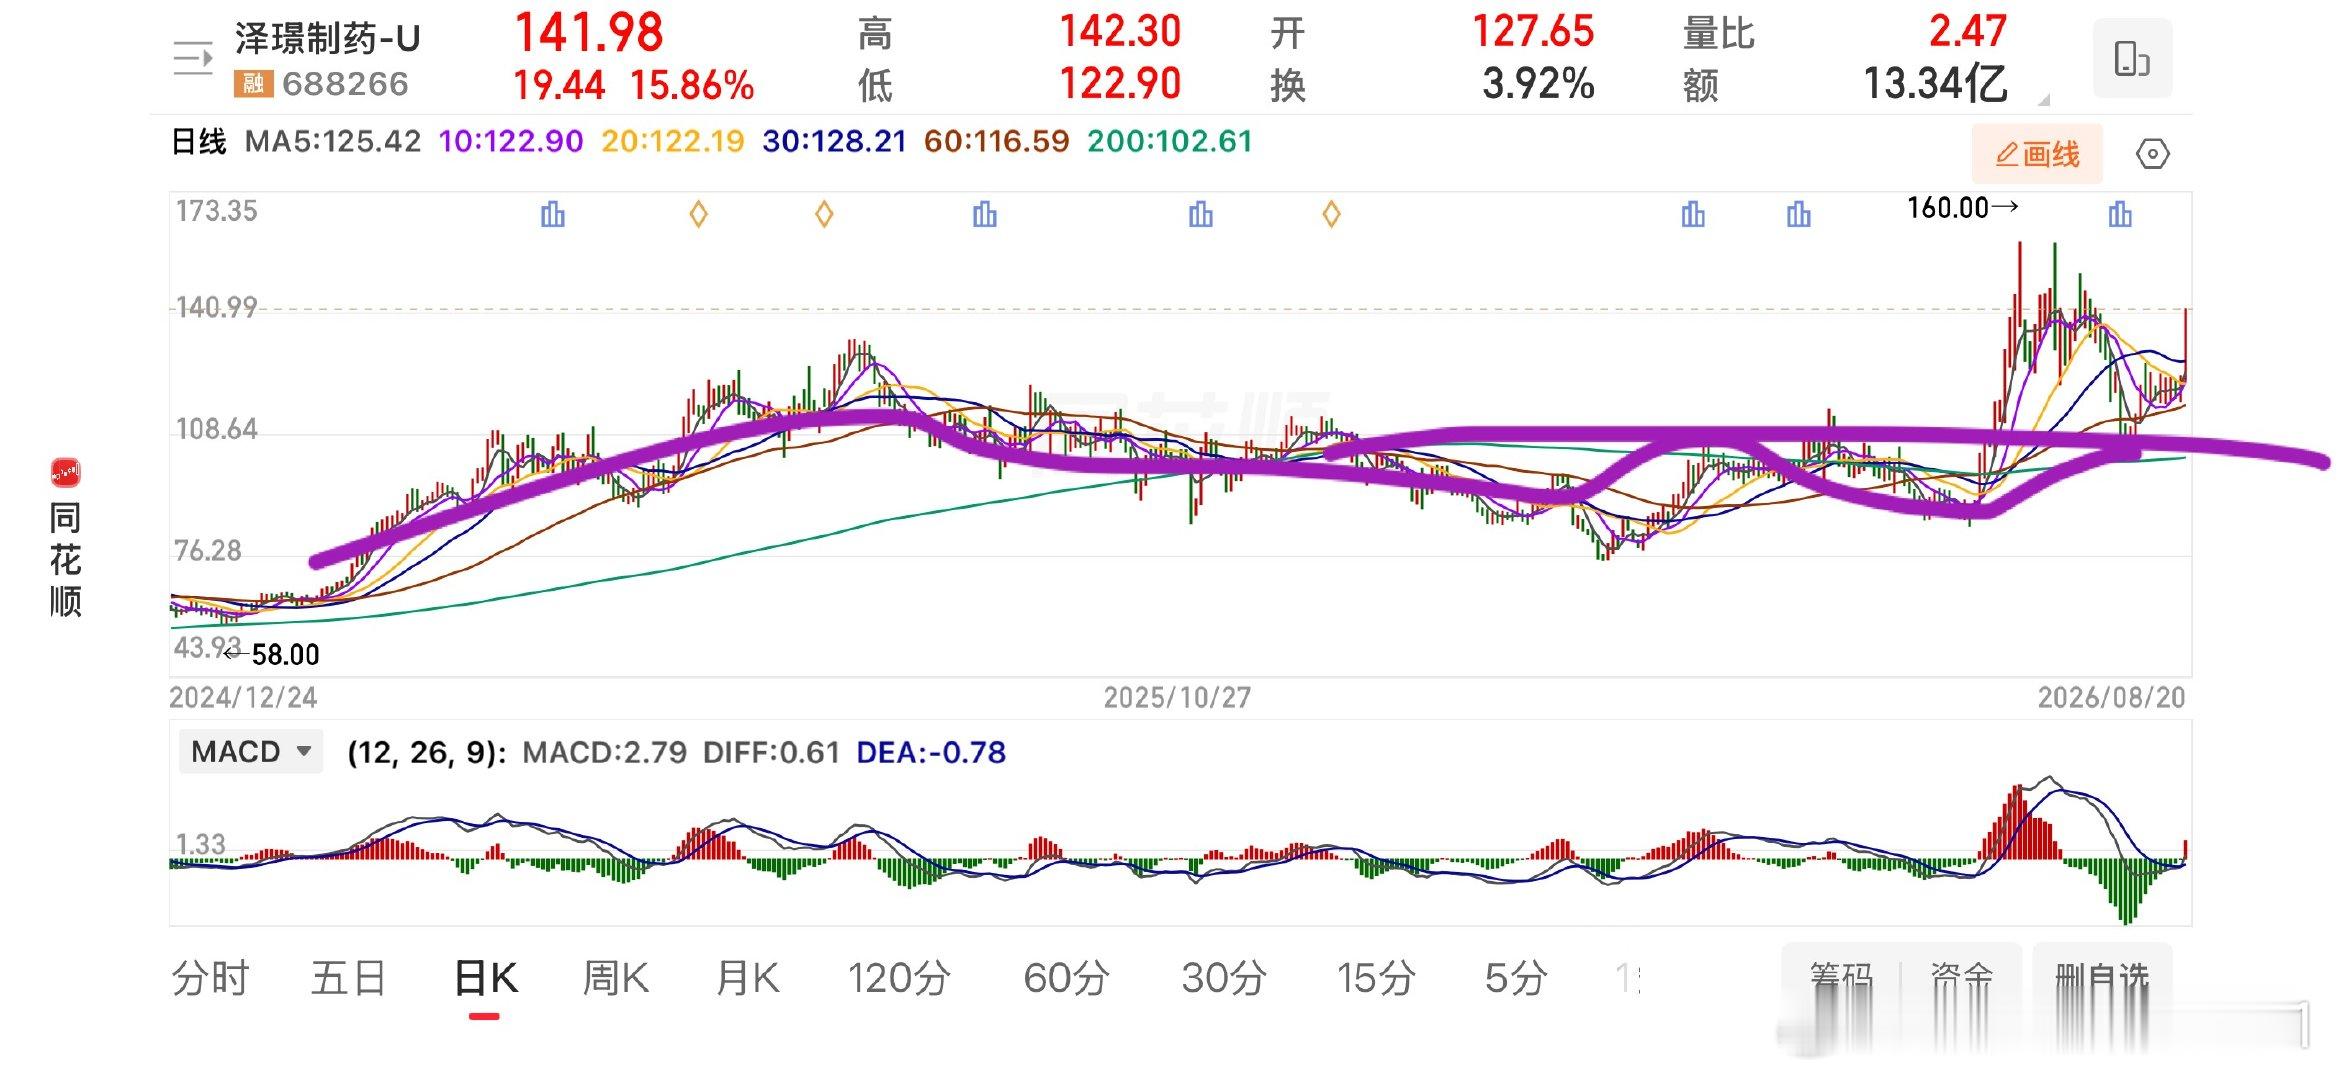Screen dimensions: 2341x1080
Task: Tap the stock name 泽璟制药-U
Action: coord(328,39)
